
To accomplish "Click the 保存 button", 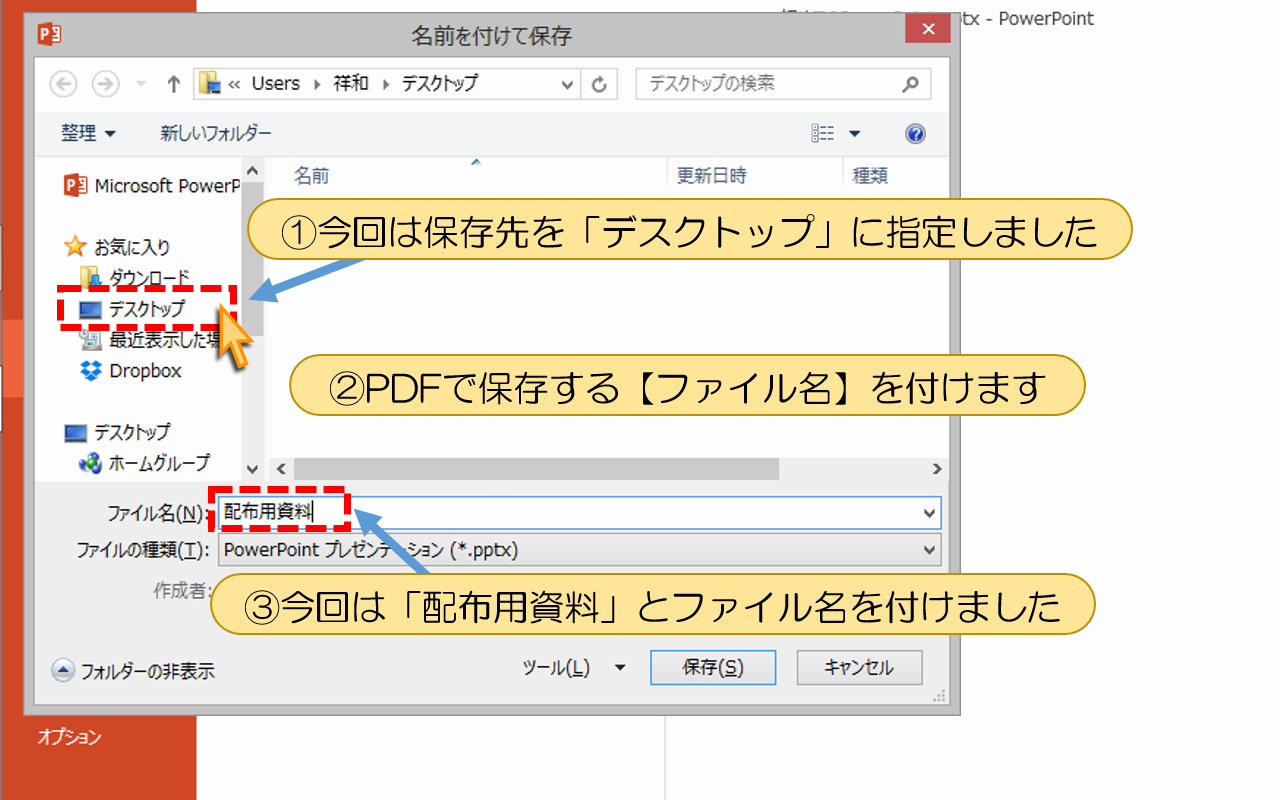I will [x=713, y=668].
